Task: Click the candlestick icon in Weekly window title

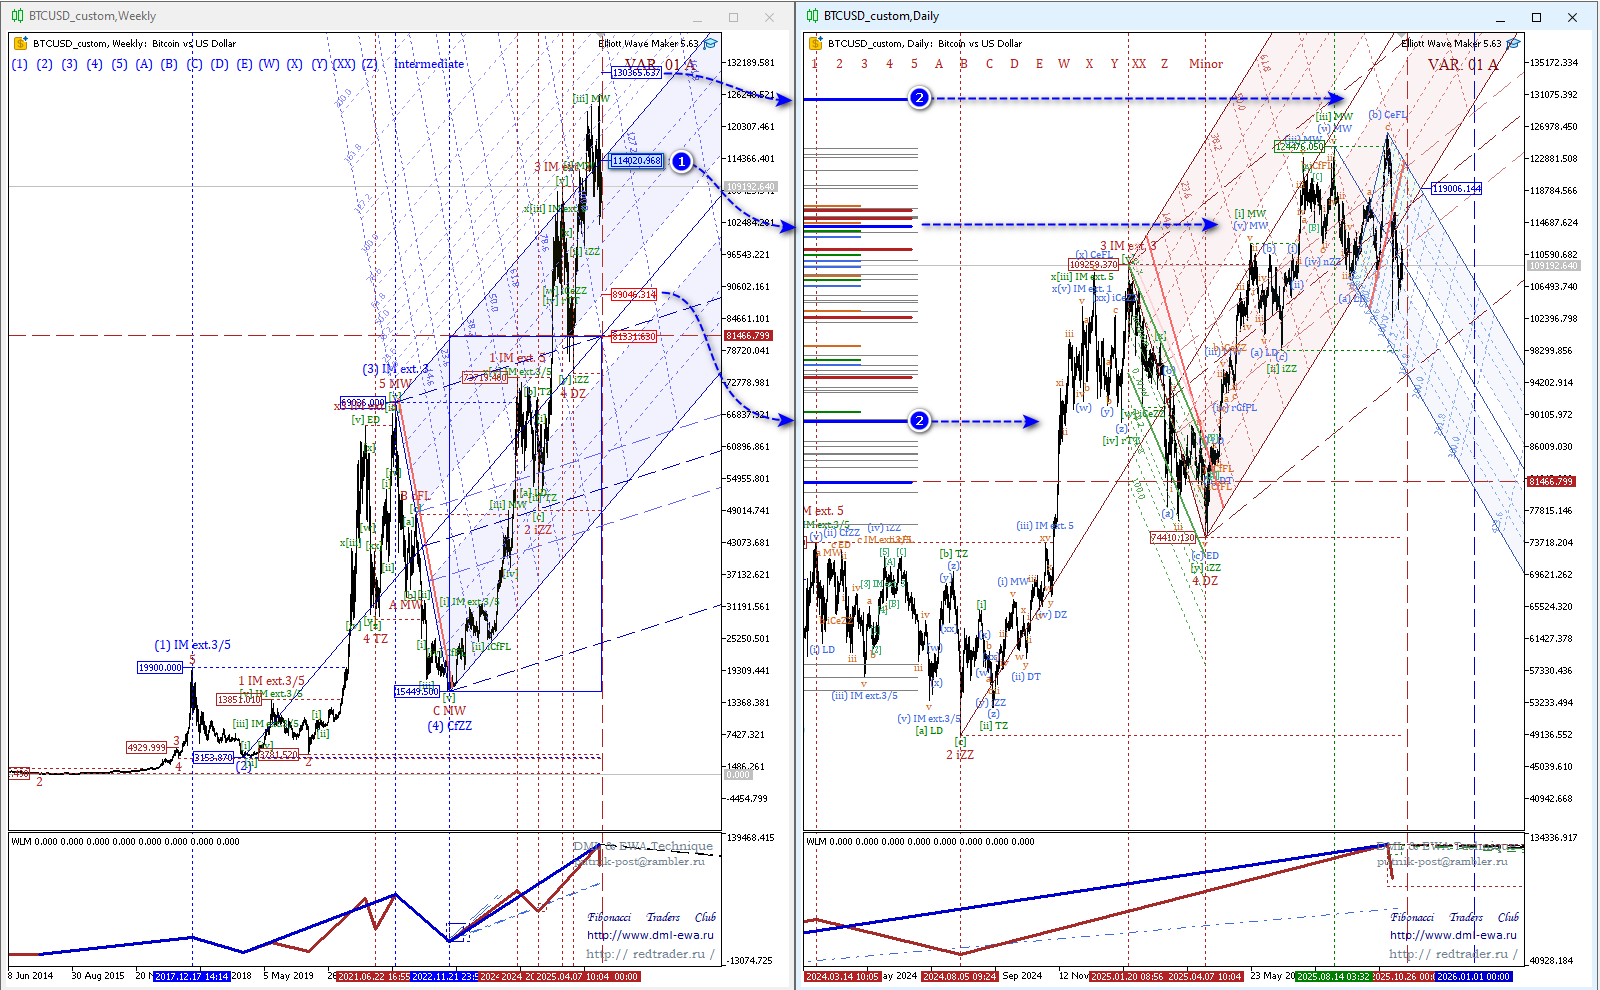Action: pyautogui.click(x=17, y=16)
